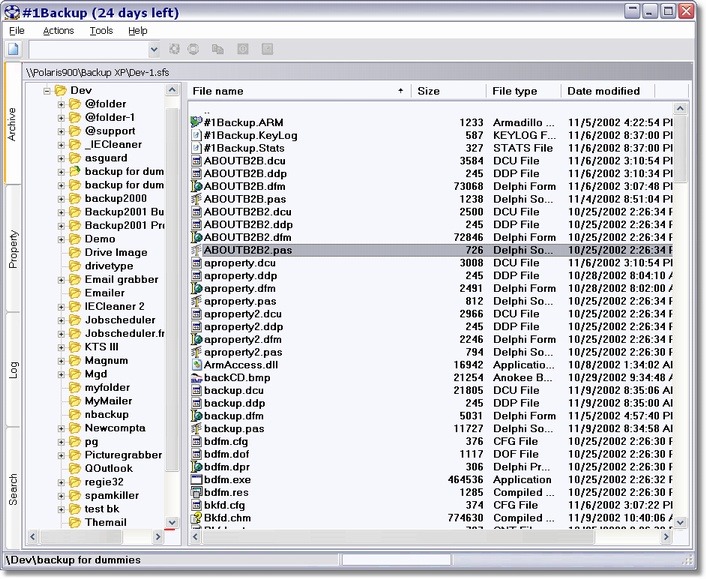The image size is (706, 579).
Task: Select the bkfd.cfg file name
Action: pos(224,505)
